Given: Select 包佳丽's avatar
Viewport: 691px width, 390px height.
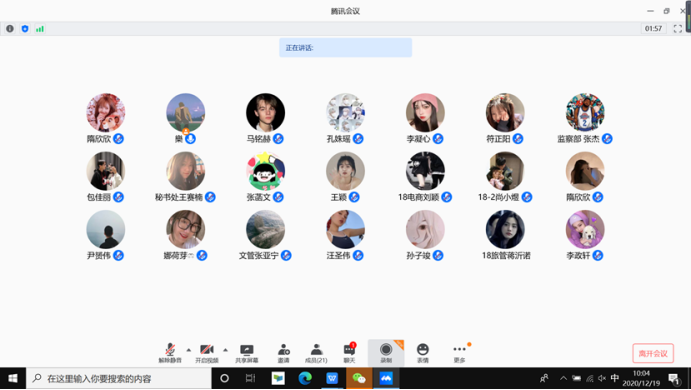Looking at the screenshot, I should pyautogui.click(x=106, y=171).
